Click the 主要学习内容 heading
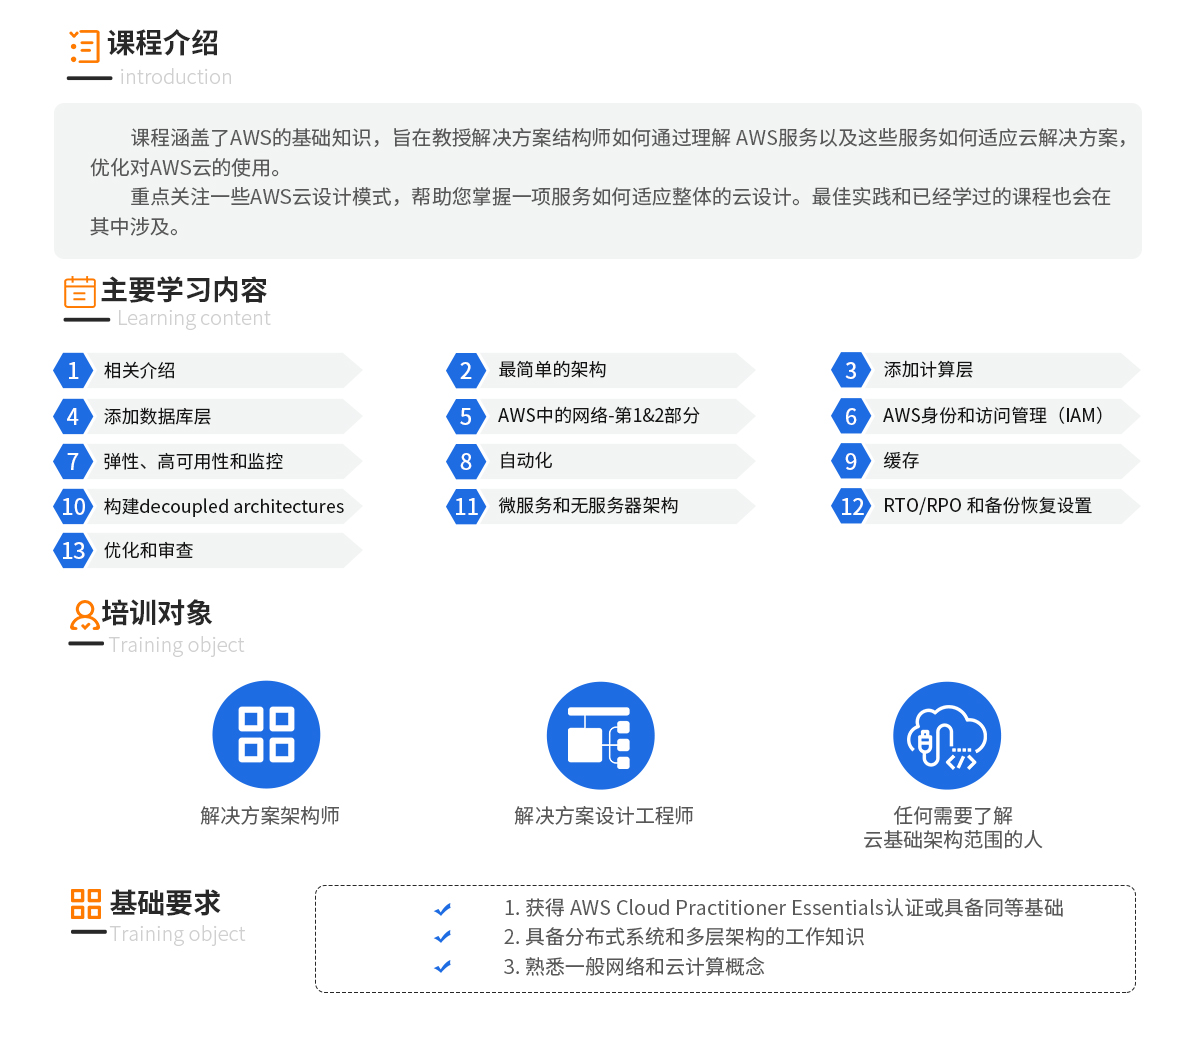1201x1040 pixels. coord(184,290)
